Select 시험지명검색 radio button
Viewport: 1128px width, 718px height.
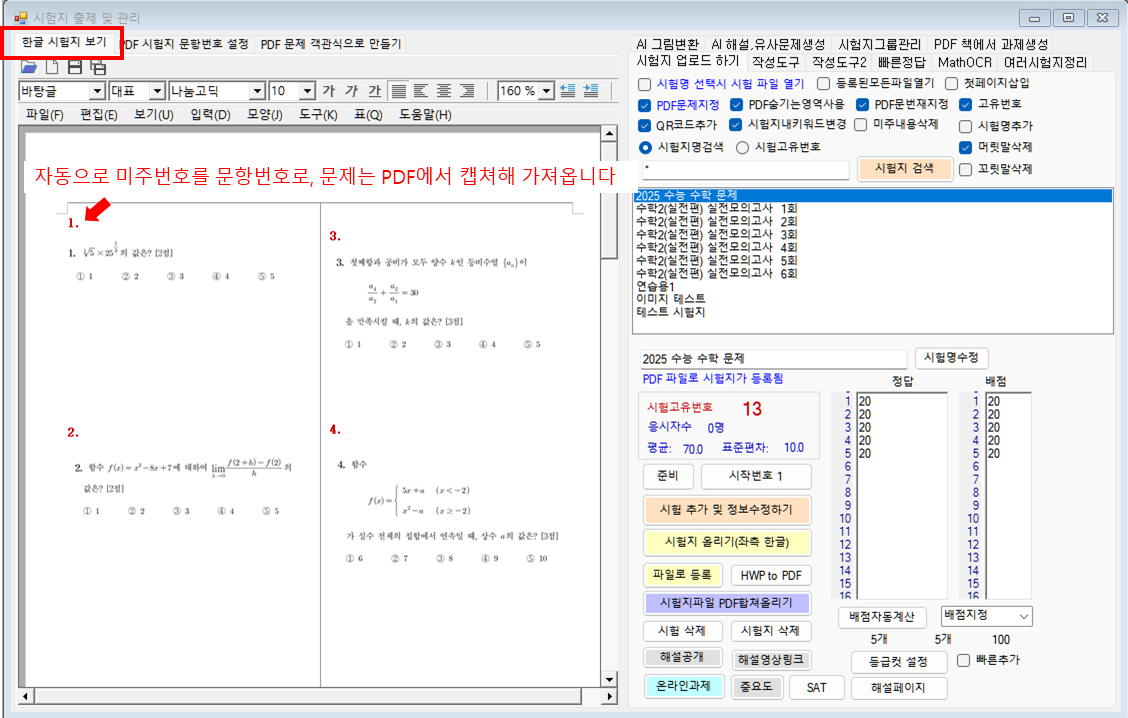645,147
